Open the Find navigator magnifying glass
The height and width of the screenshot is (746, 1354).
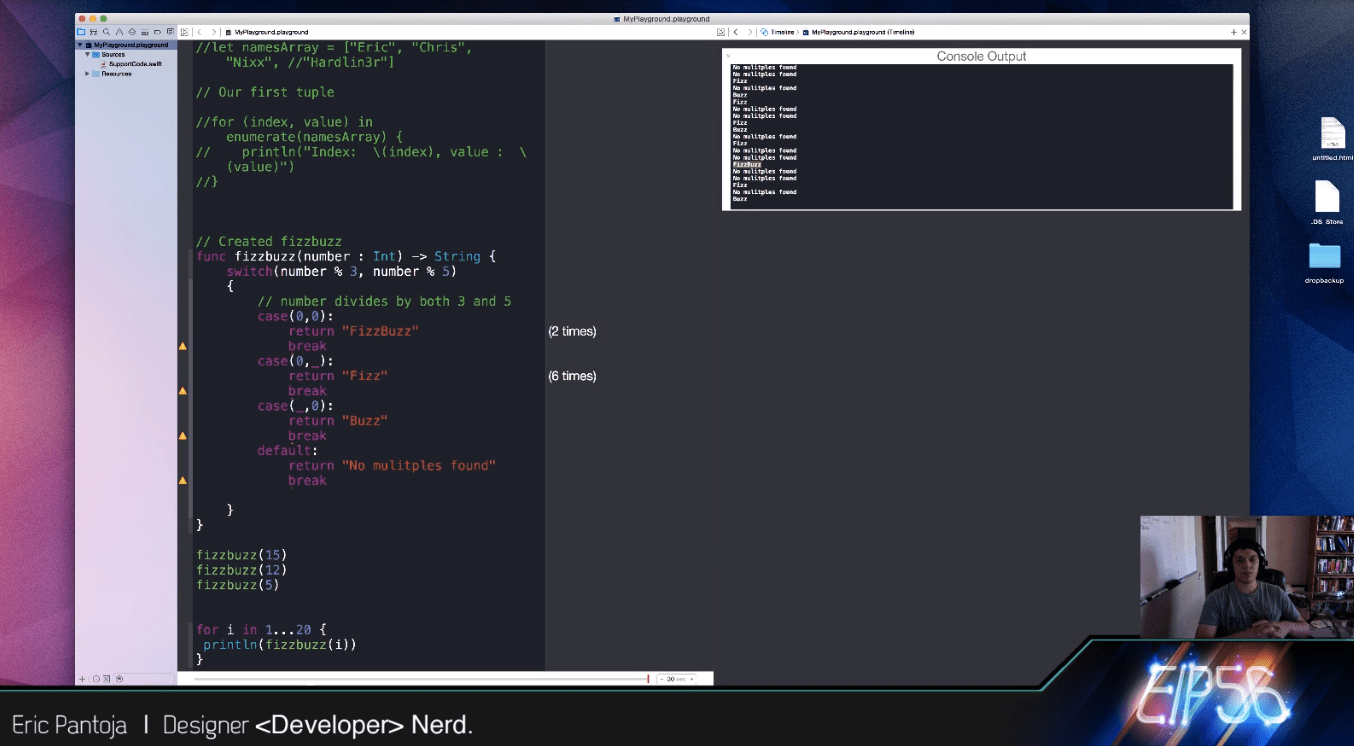[x=107, y=31]
